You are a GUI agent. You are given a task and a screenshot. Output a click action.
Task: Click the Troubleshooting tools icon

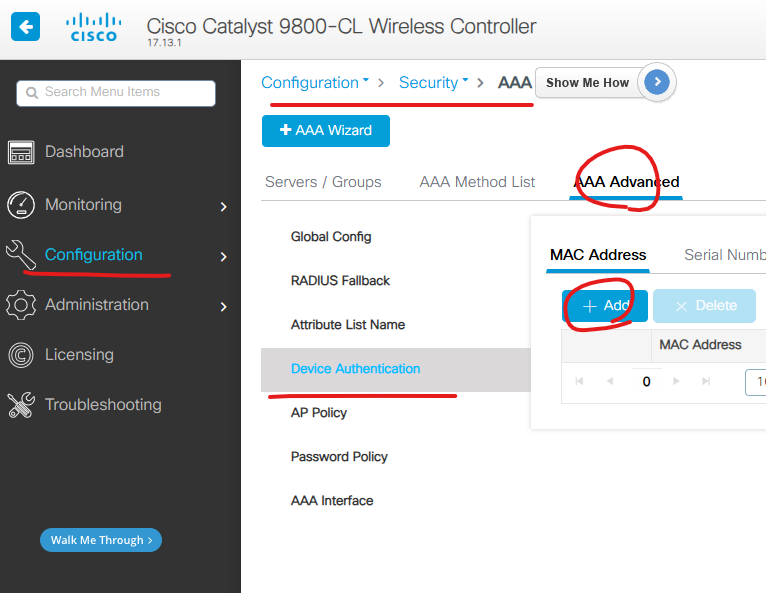pos(21,404)
